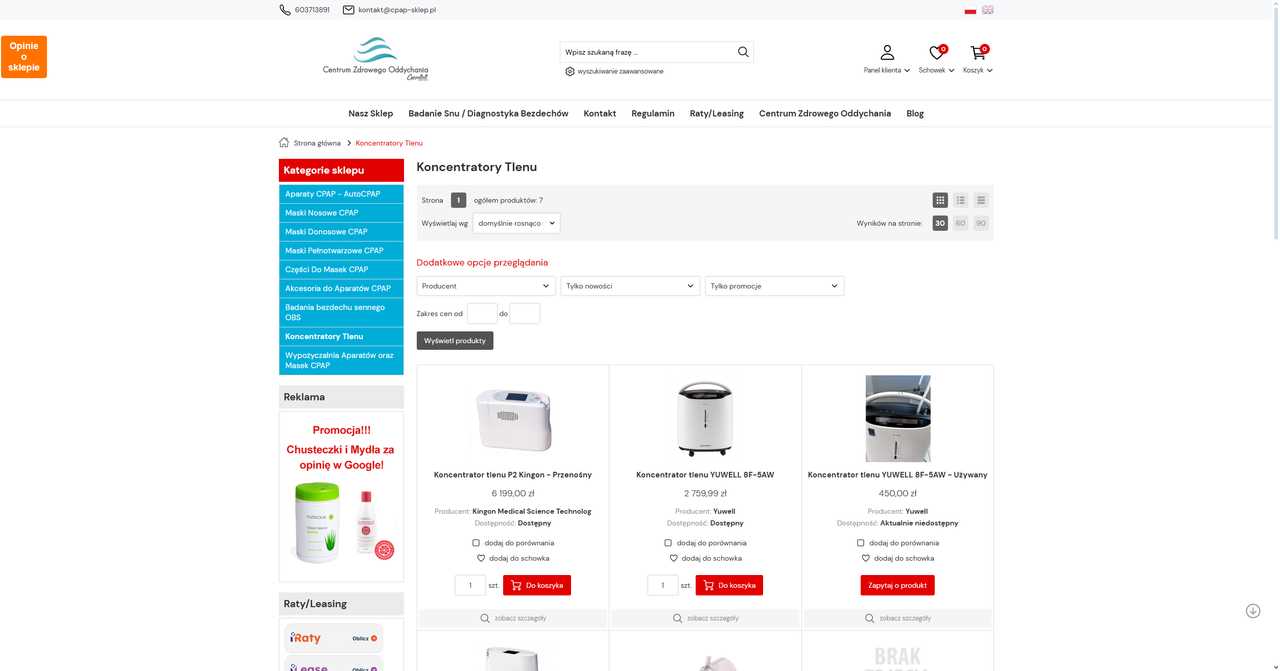Viewport: 1280px width, 671px height.
Task: Click heart icon for P2 Kingon concentrator
Action: click(x=481, y=558)
